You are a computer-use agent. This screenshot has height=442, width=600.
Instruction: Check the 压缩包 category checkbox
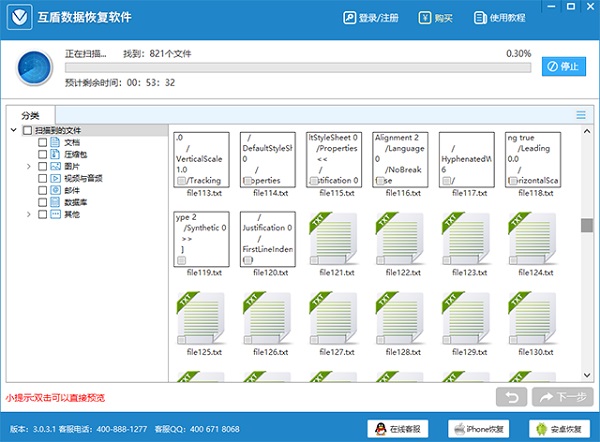[x=42, y=154]
